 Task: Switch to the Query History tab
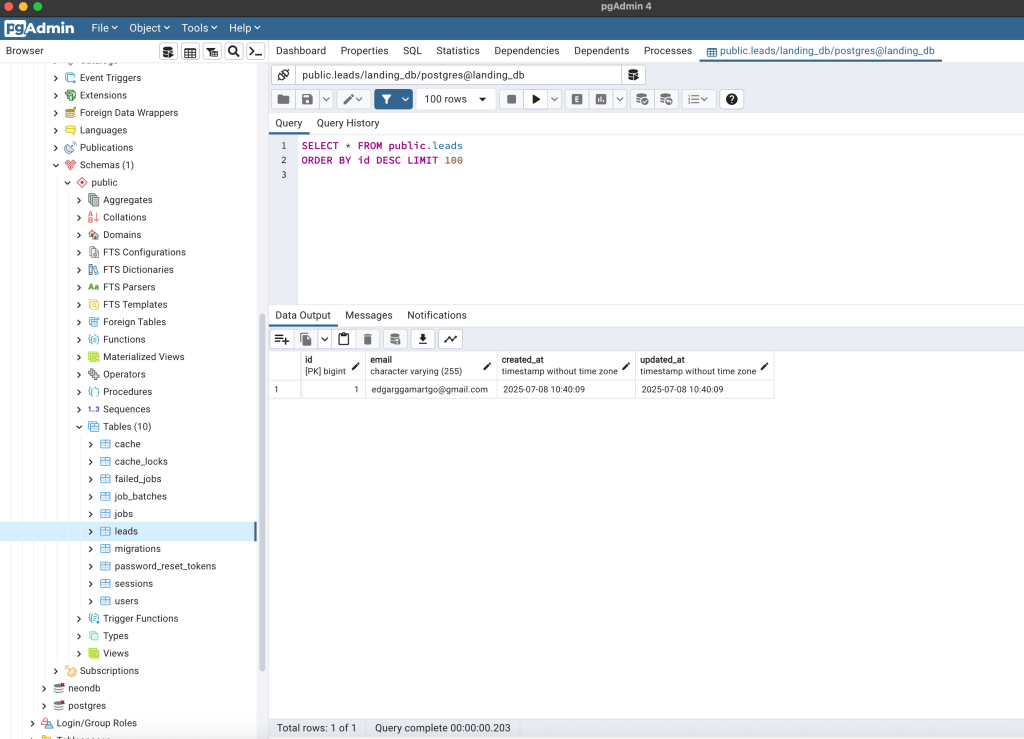pos(348,123)
